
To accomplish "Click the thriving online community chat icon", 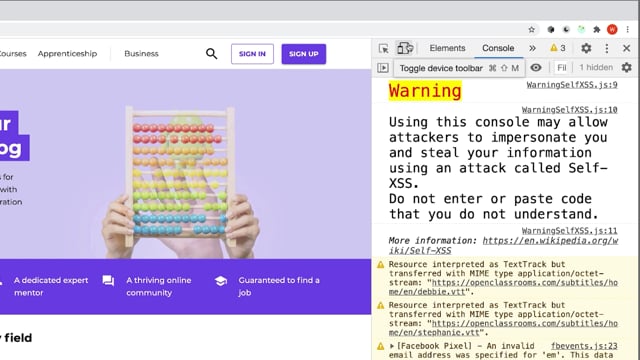I will (x=108, y=281).
